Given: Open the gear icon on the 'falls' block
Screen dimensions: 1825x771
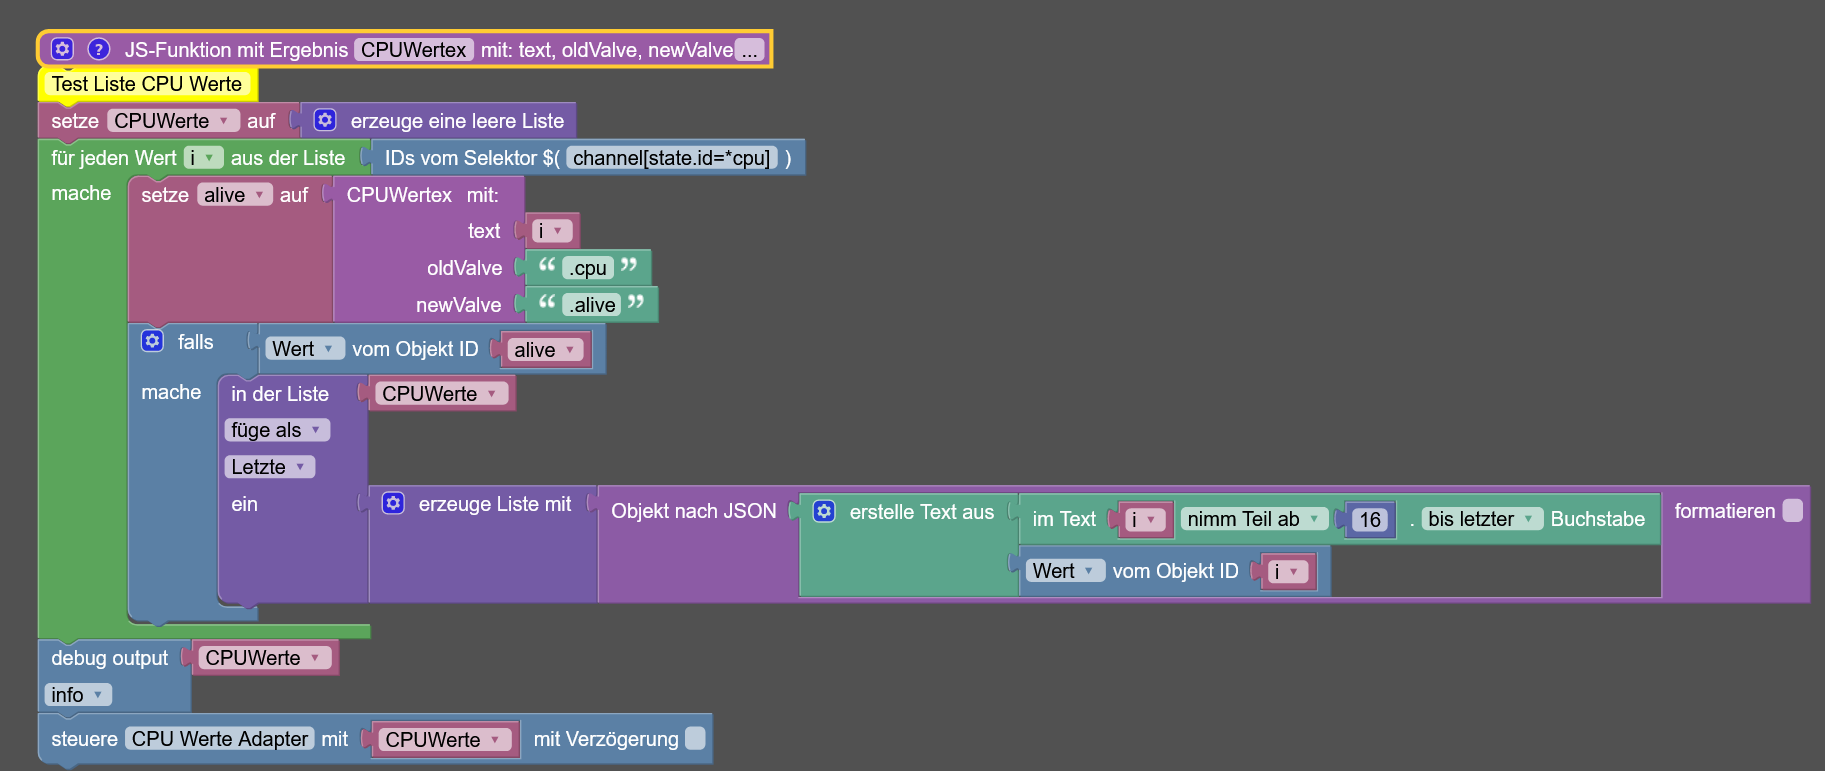Looking at the screenshot, I should pyautogui.click(x=152, y=341).
